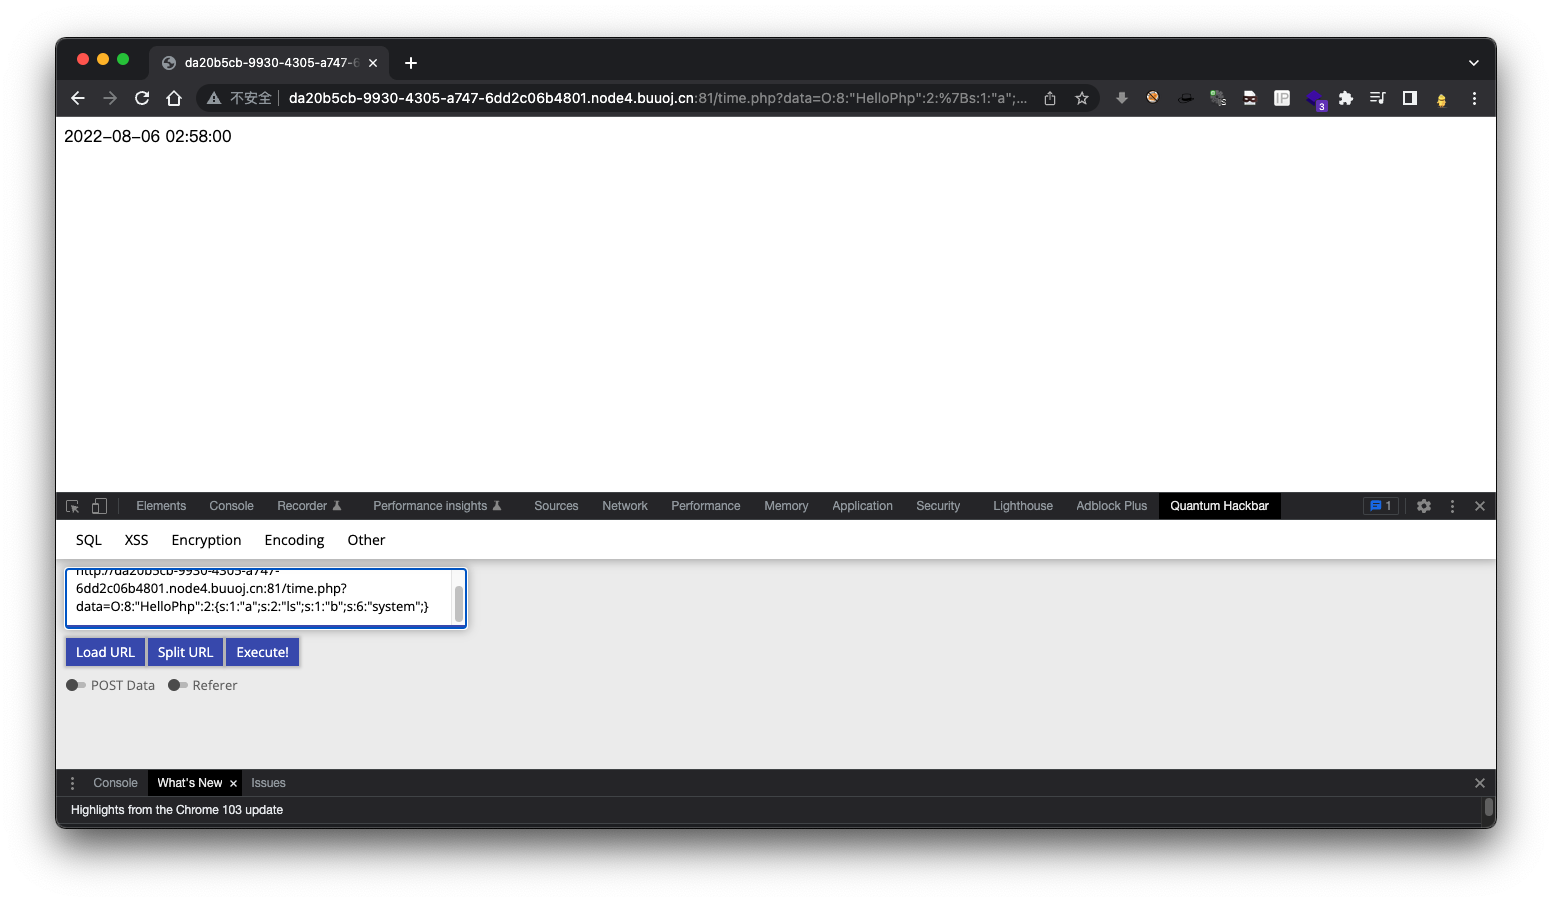Image resolution: width=1552 pixels, height=902 pixels.
Task: Switch to the Elements tab
Action: click(161, 506)
